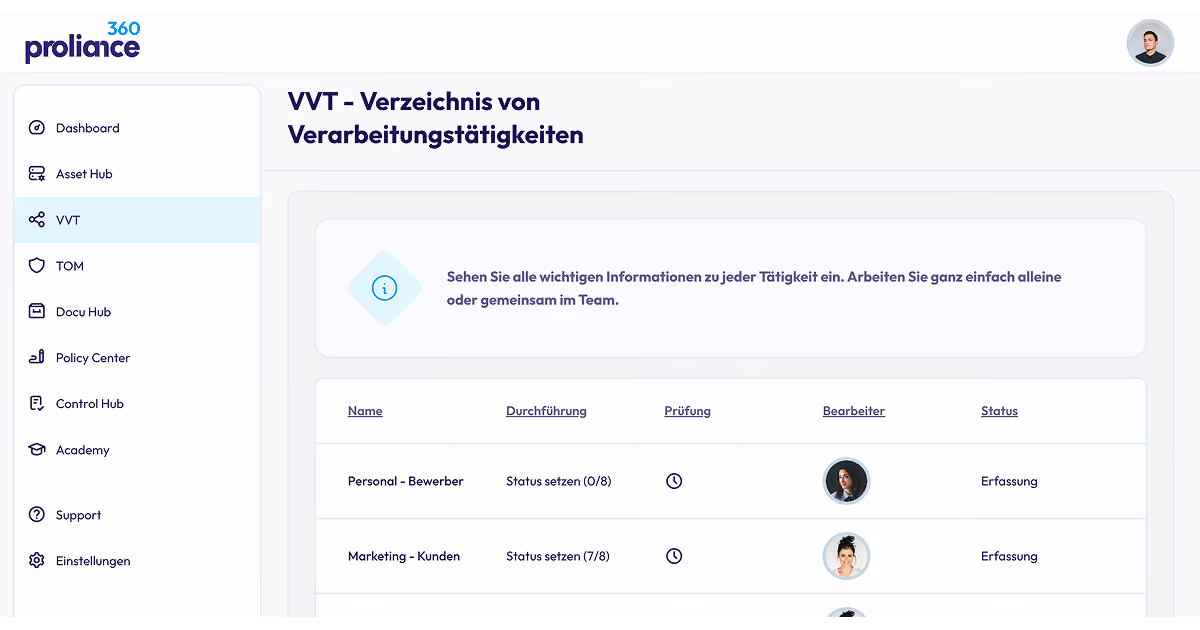Click the proliance 360 logo
Image resolution: width=1200 pixels, height=630 pixels.
tap(83, 42)
